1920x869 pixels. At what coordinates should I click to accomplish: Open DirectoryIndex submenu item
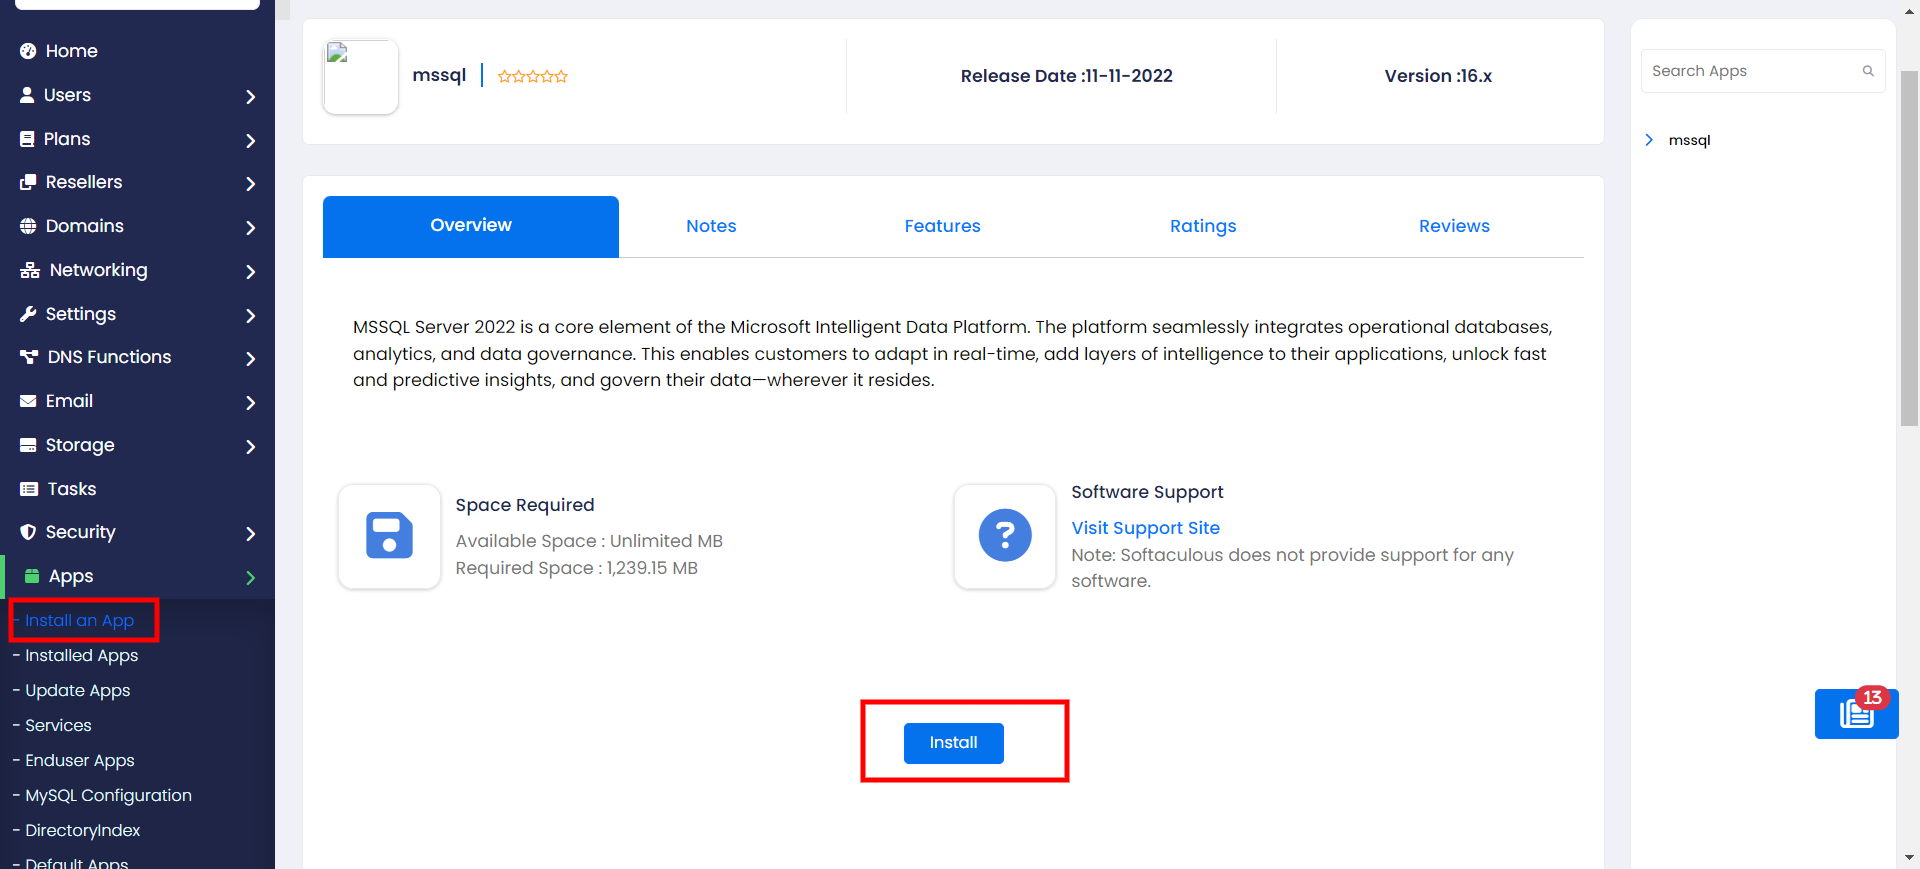(x=82, y=831)
